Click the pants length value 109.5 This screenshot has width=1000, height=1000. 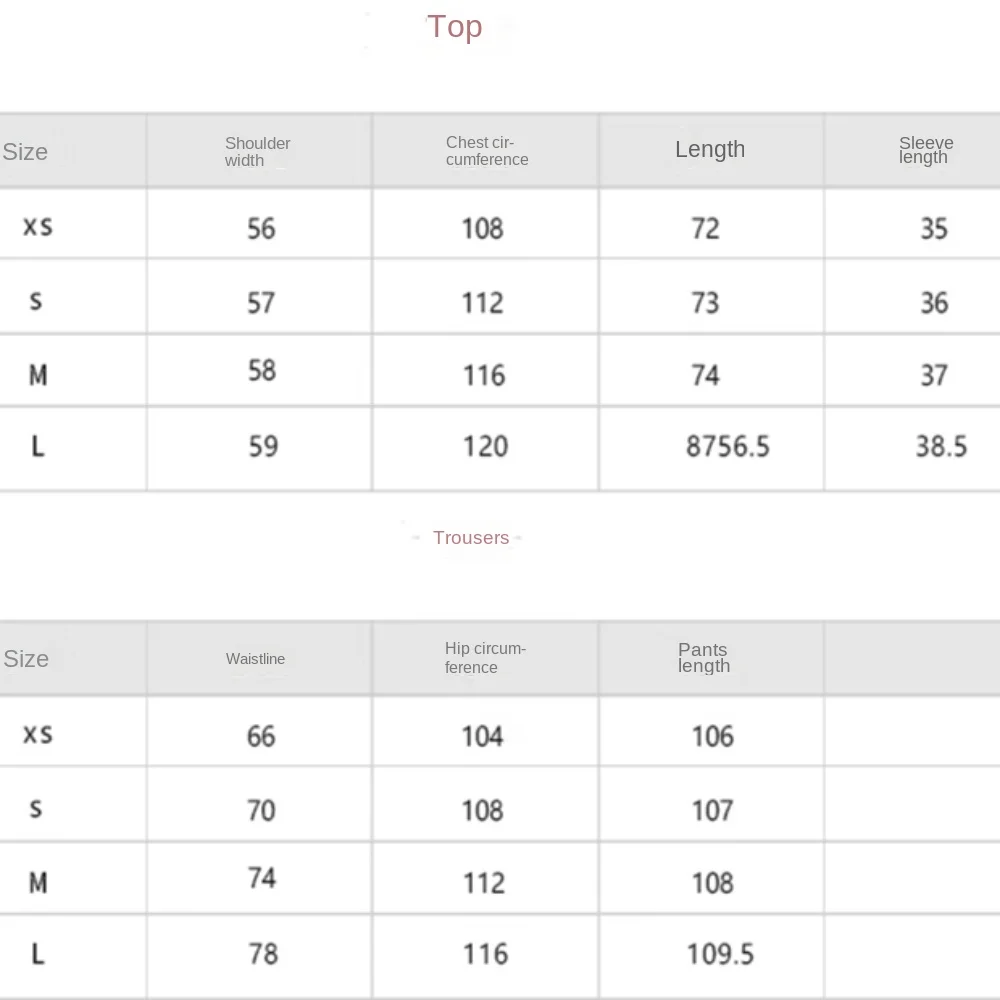[x=720, y=954]
